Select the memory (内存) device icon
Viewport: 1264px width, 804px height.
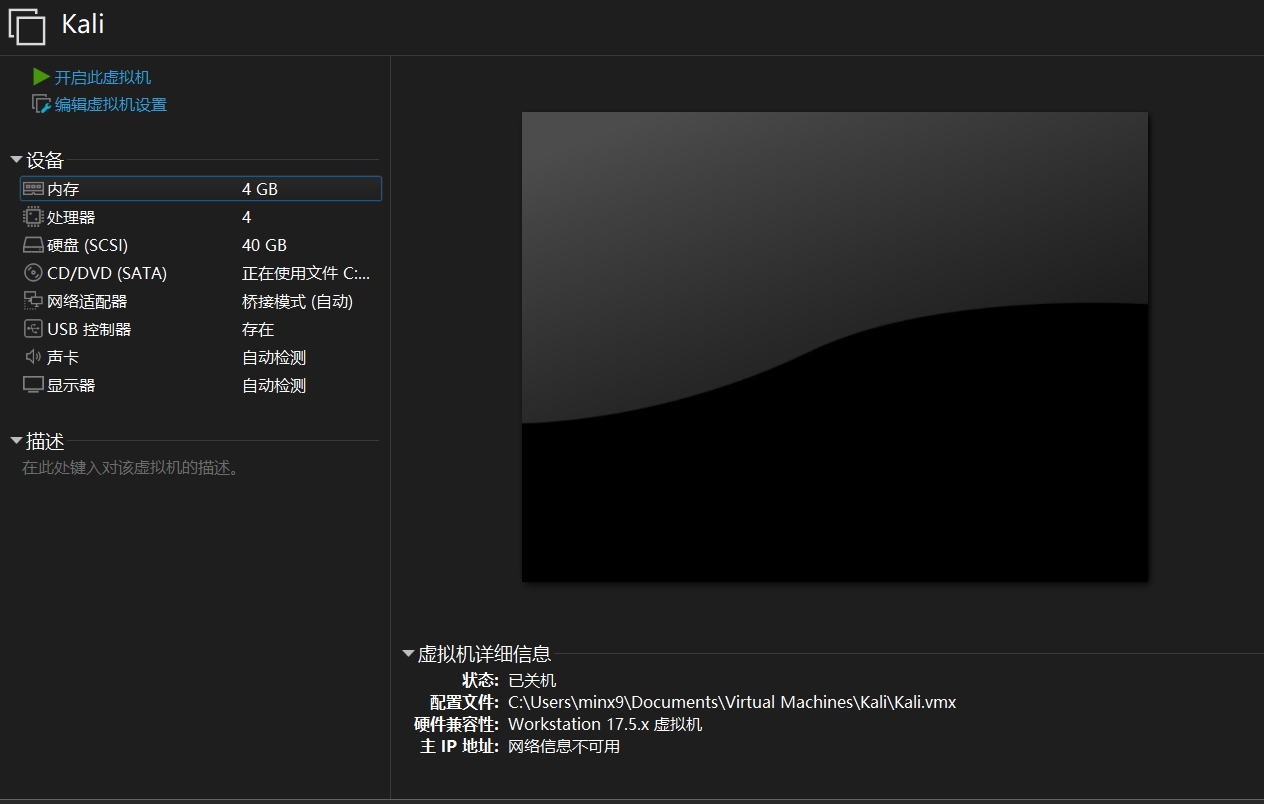tap(33, 189)
